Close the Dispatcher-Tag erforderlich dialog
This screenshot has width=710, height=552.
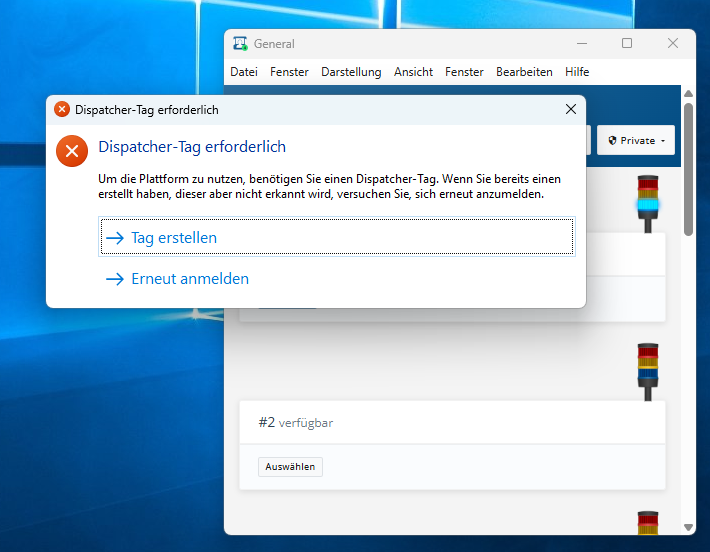coord(570,109)
